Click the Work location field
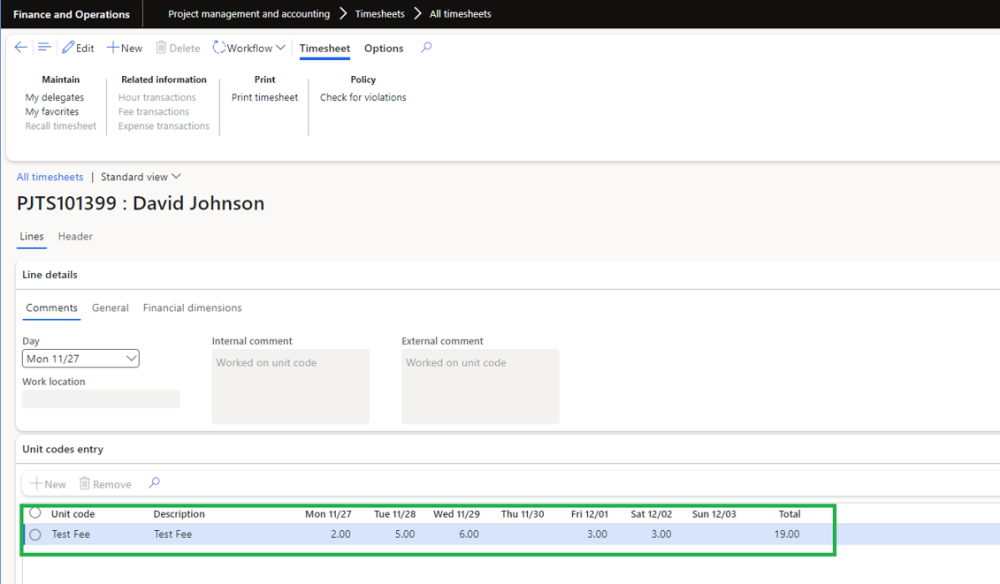Screen dimensions: 1000x584 pyautogui.click(x=101, y=399)
